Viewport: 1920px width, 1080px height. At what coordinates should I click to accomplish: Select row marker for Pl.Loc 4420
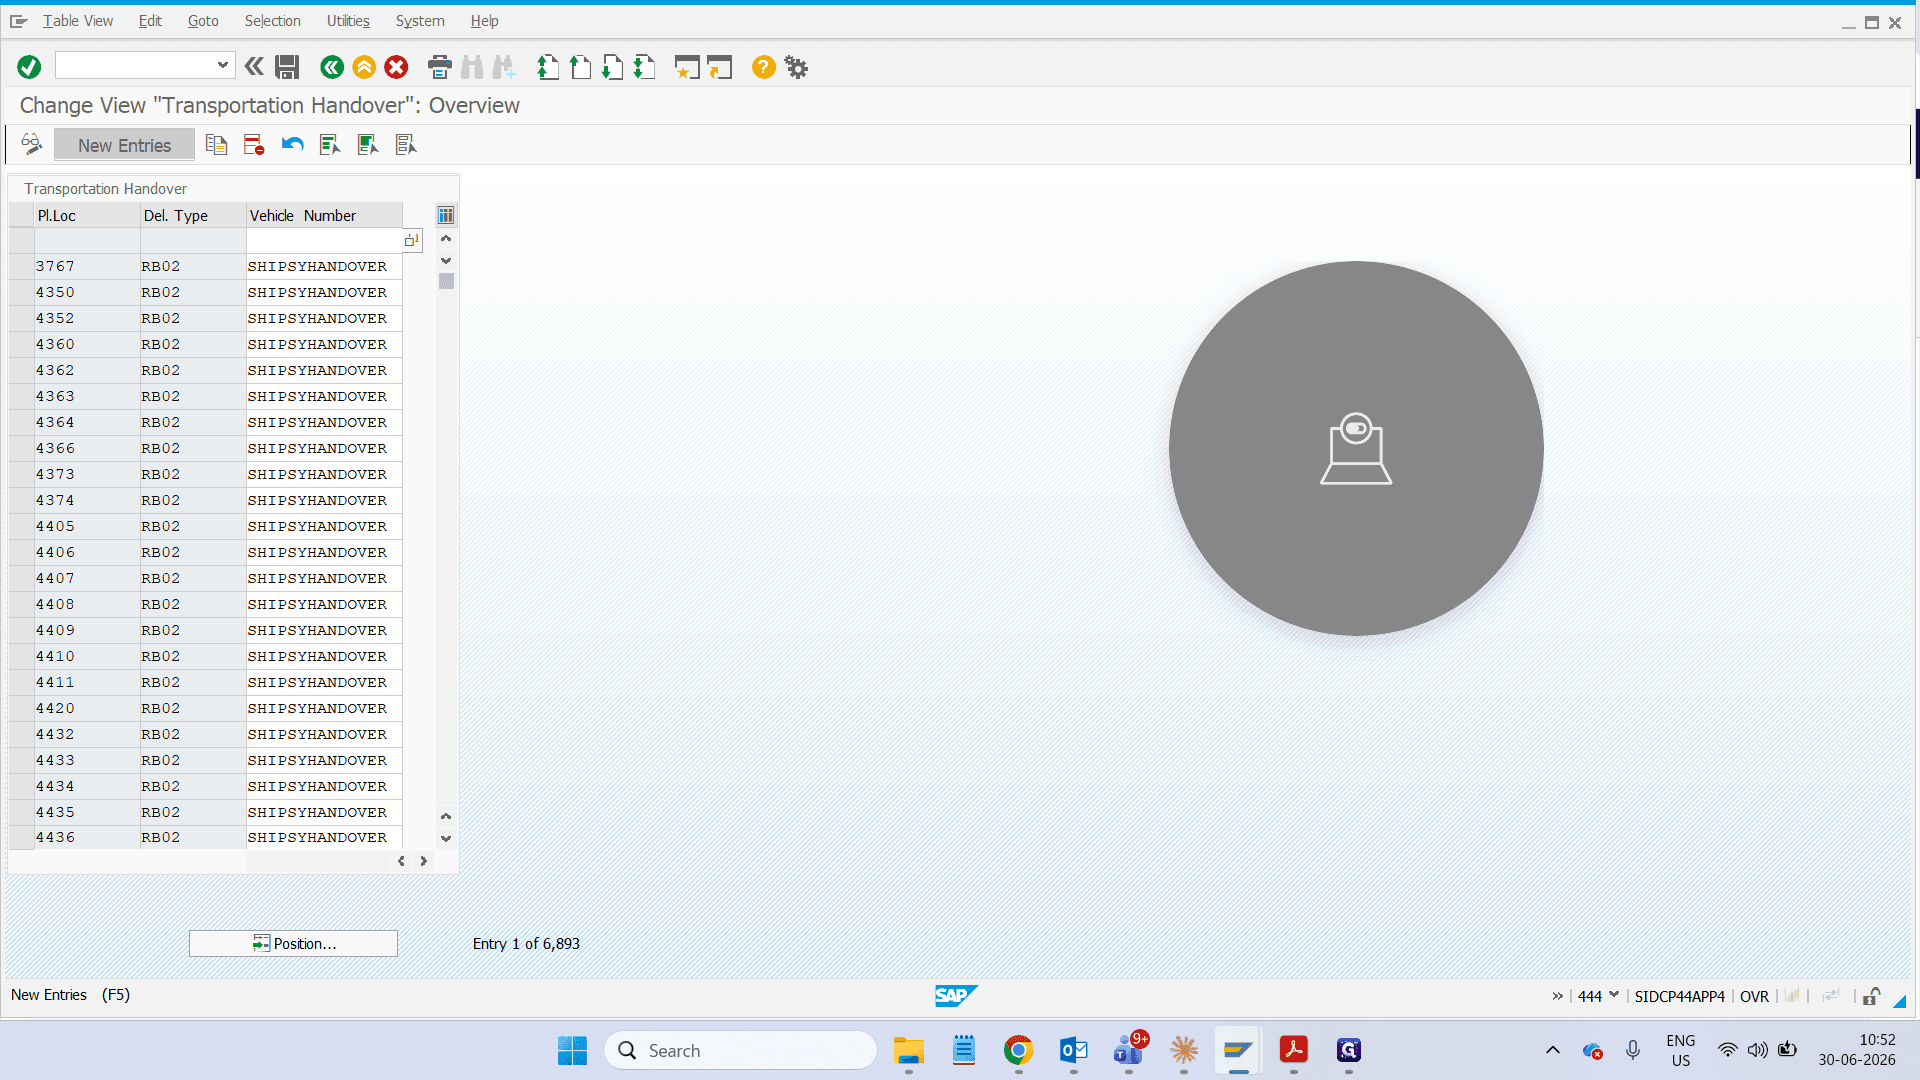(x=22, y=708)
